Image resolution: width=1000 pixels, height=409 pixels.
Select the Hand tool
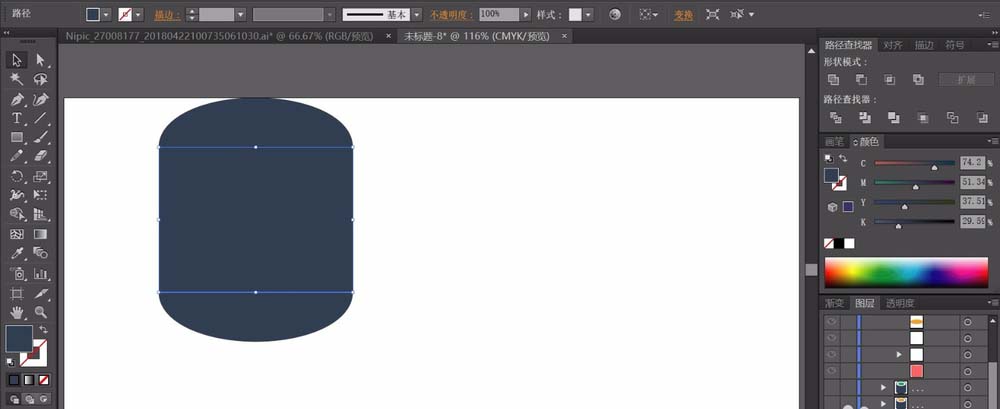(17, 312)
